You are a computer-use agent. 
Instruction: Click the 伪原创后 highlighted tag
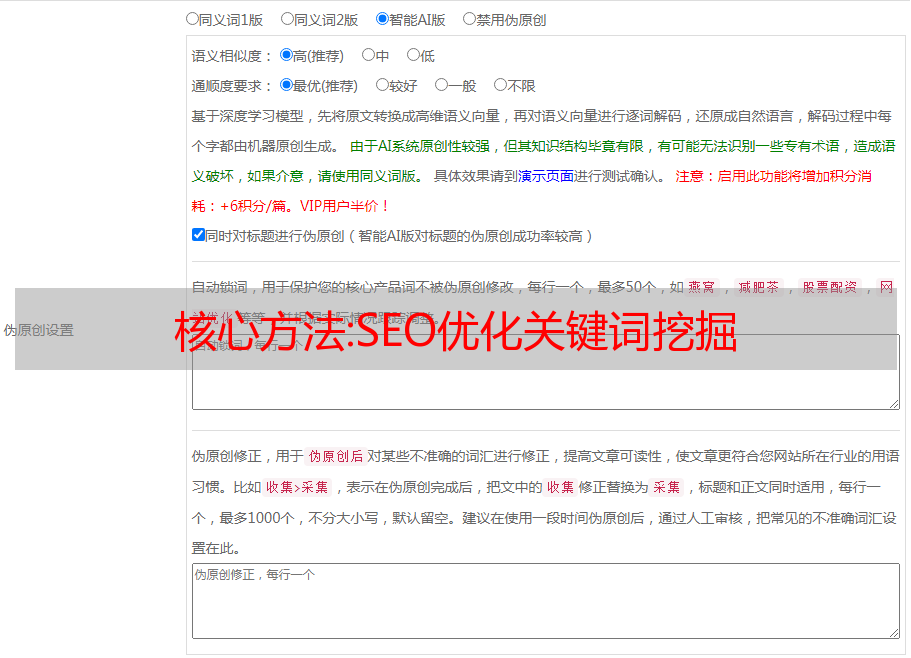coord(336,456)
